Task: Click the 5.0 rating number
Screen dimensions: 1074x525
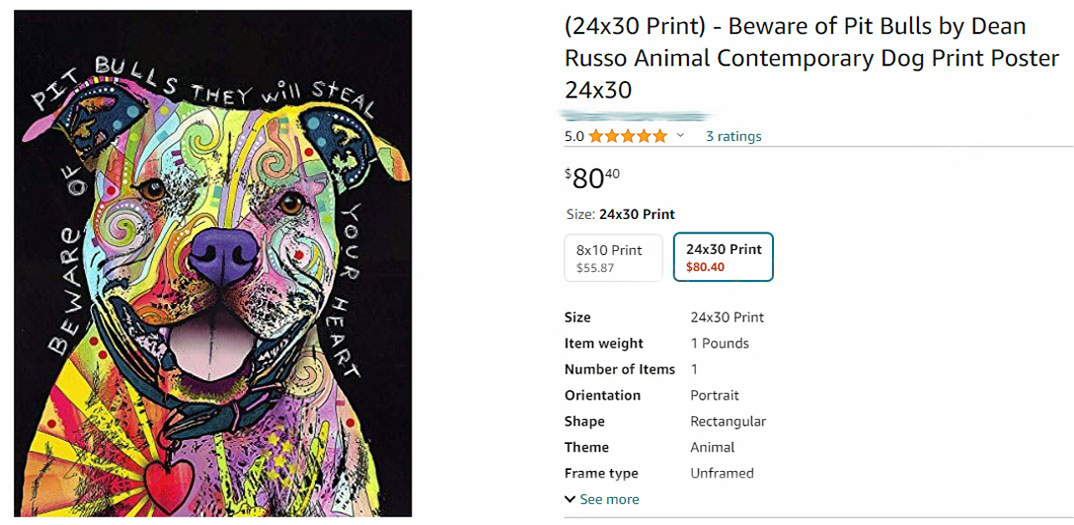Action: point(574,136)
